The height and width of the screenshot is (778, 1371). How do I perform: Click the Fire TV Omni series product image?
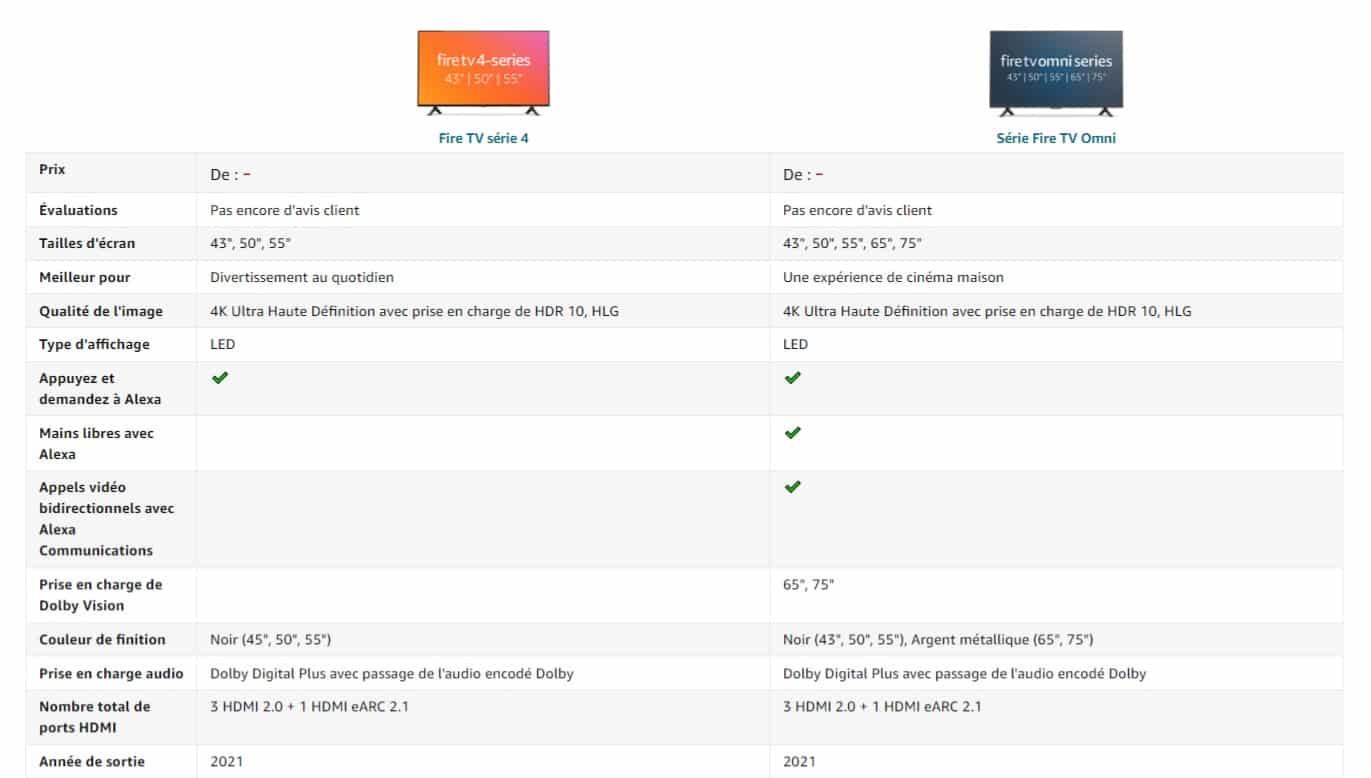(x=1056, y=73)
